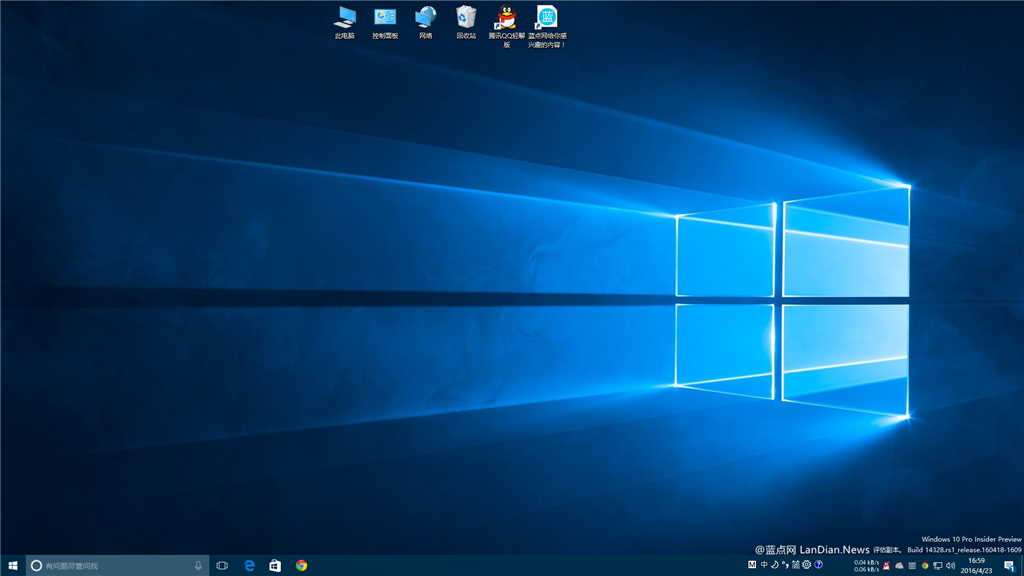Open the calendar by clicking the clock
Viewport: 1024px width, 576px height.
[x=975, y=566]
